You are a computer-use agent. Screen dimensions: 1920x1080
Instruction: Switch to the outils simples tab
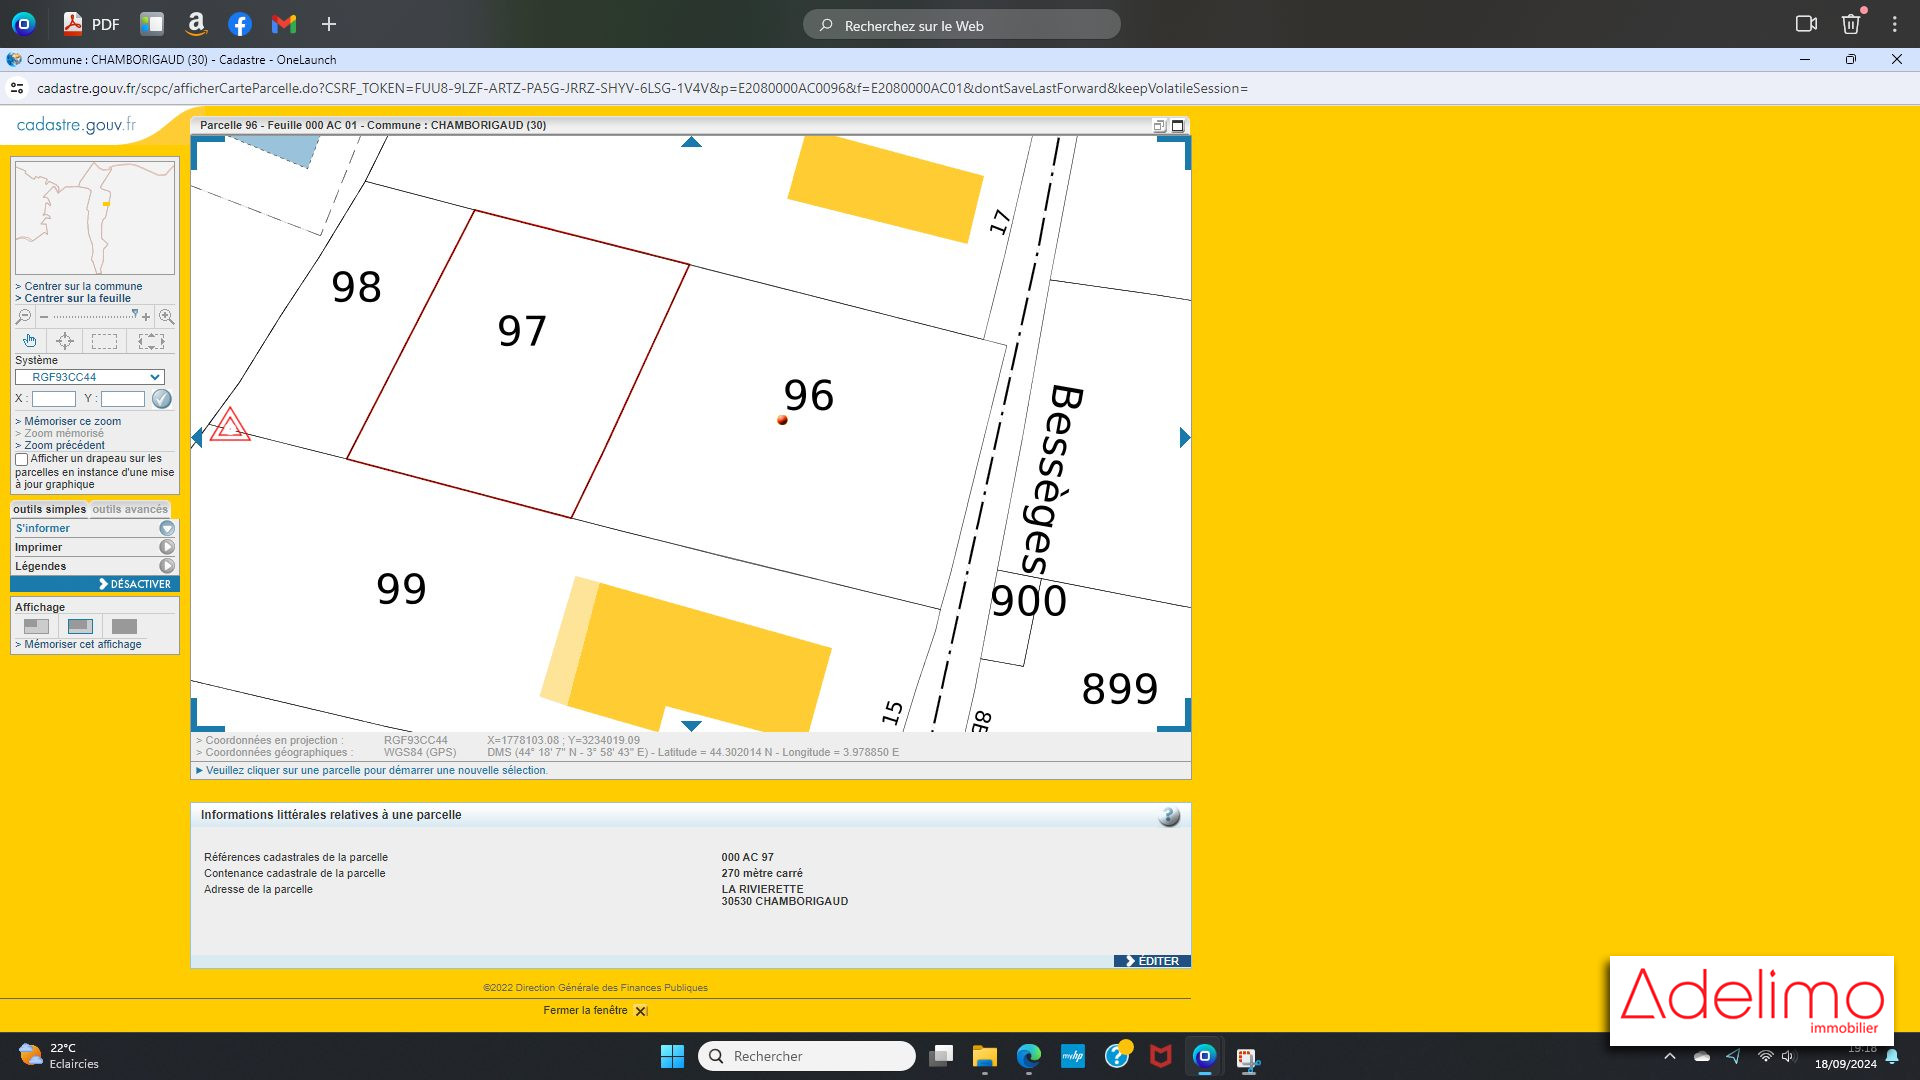pos(49,509)
